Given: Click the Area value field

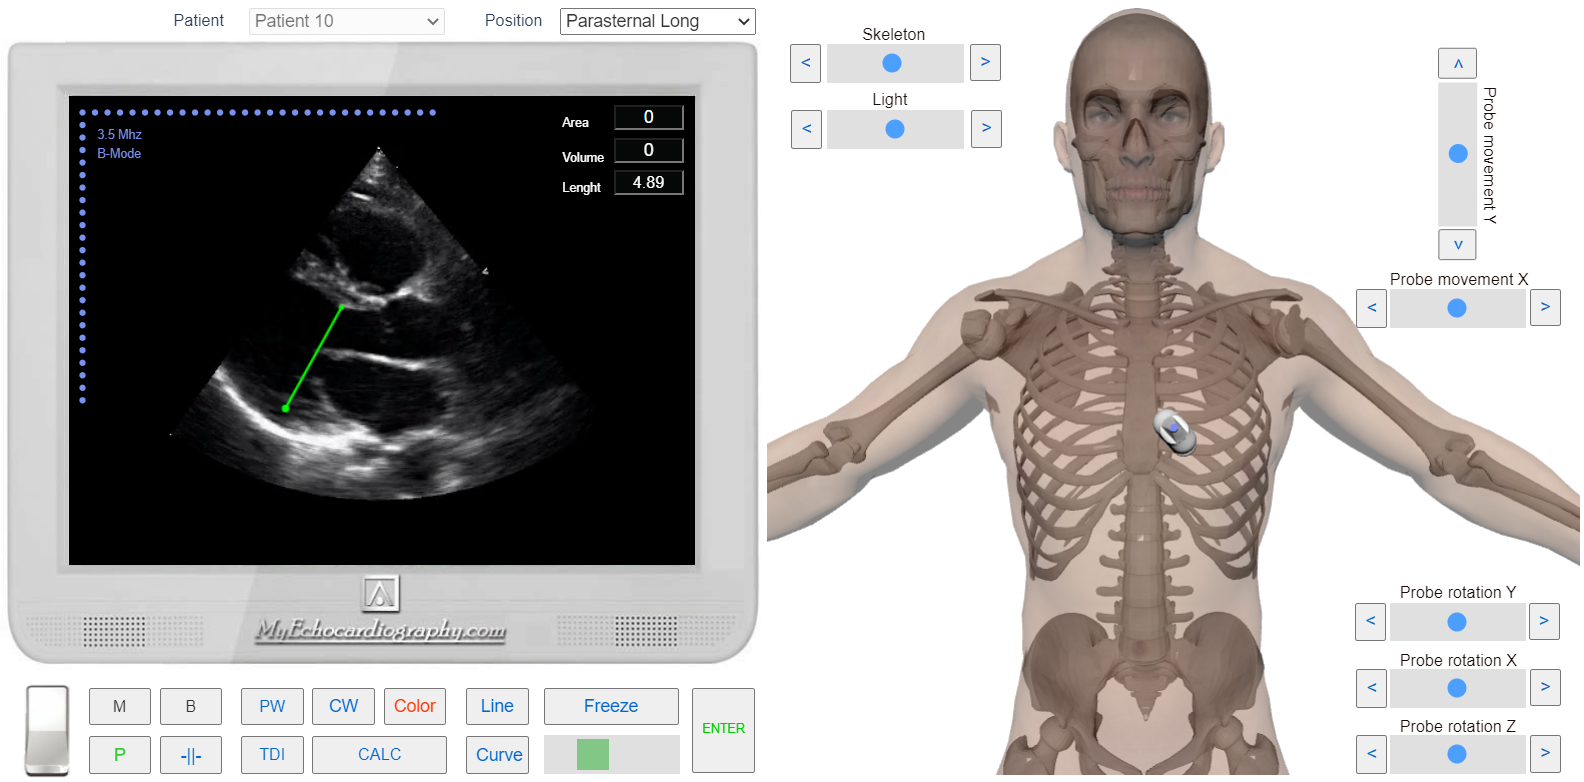Looking at the screenshot, I should point(649,117).
